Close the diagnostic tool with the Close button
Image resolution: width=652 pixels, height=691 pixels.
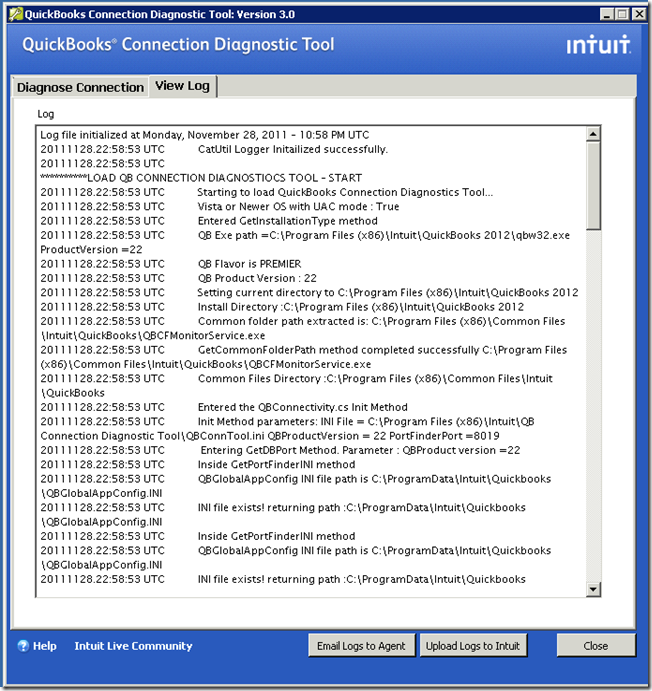tap(596, 646)
